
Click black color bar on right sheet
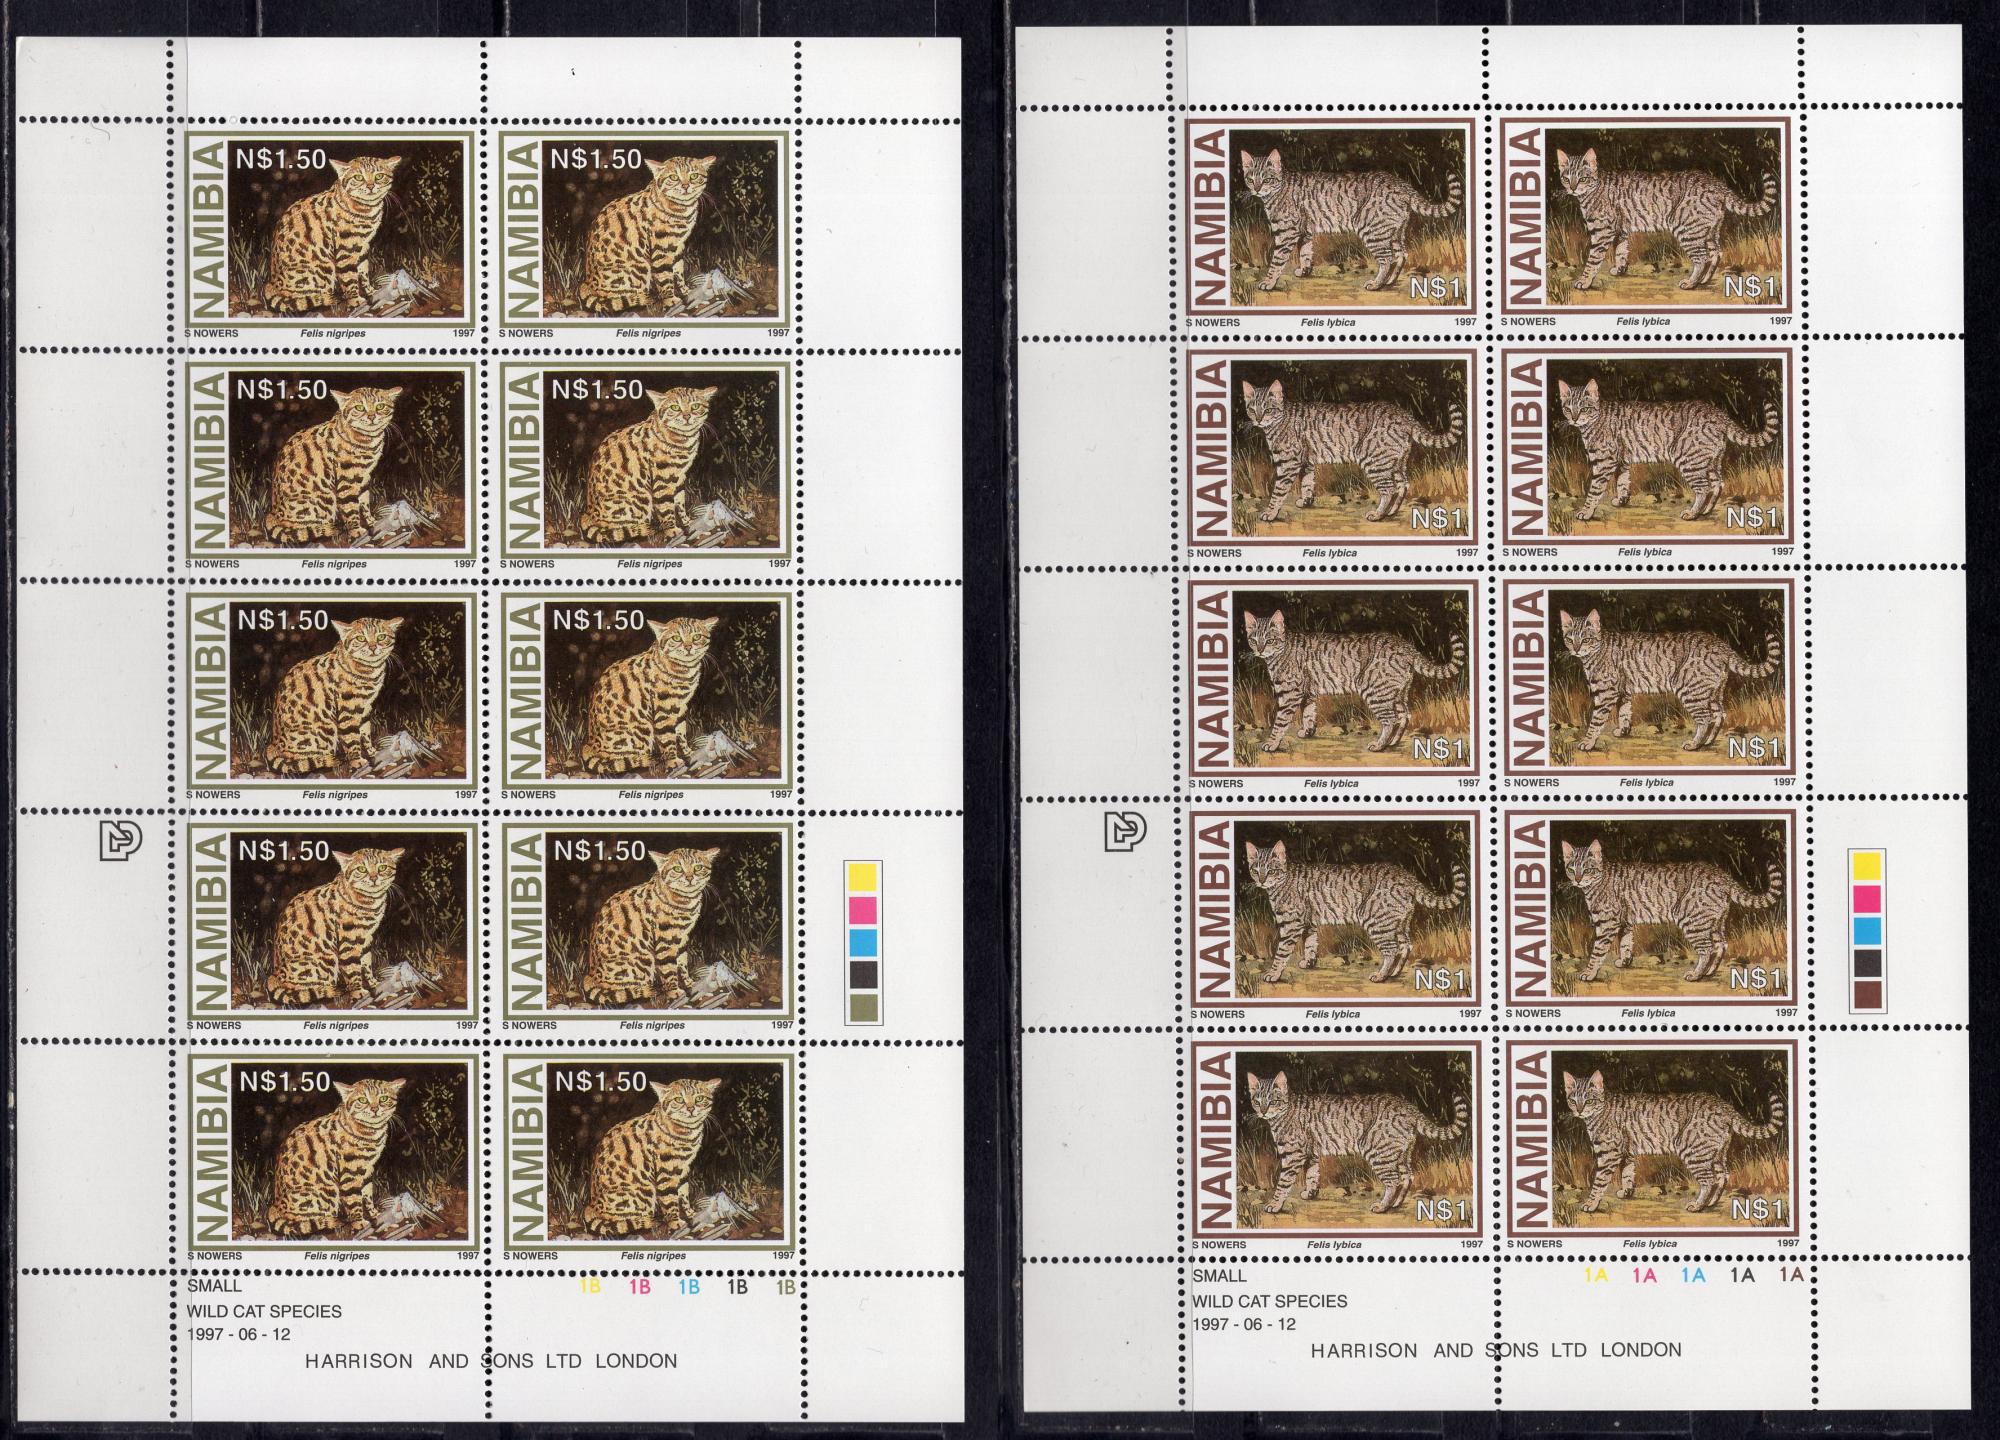click(1867, 963)
